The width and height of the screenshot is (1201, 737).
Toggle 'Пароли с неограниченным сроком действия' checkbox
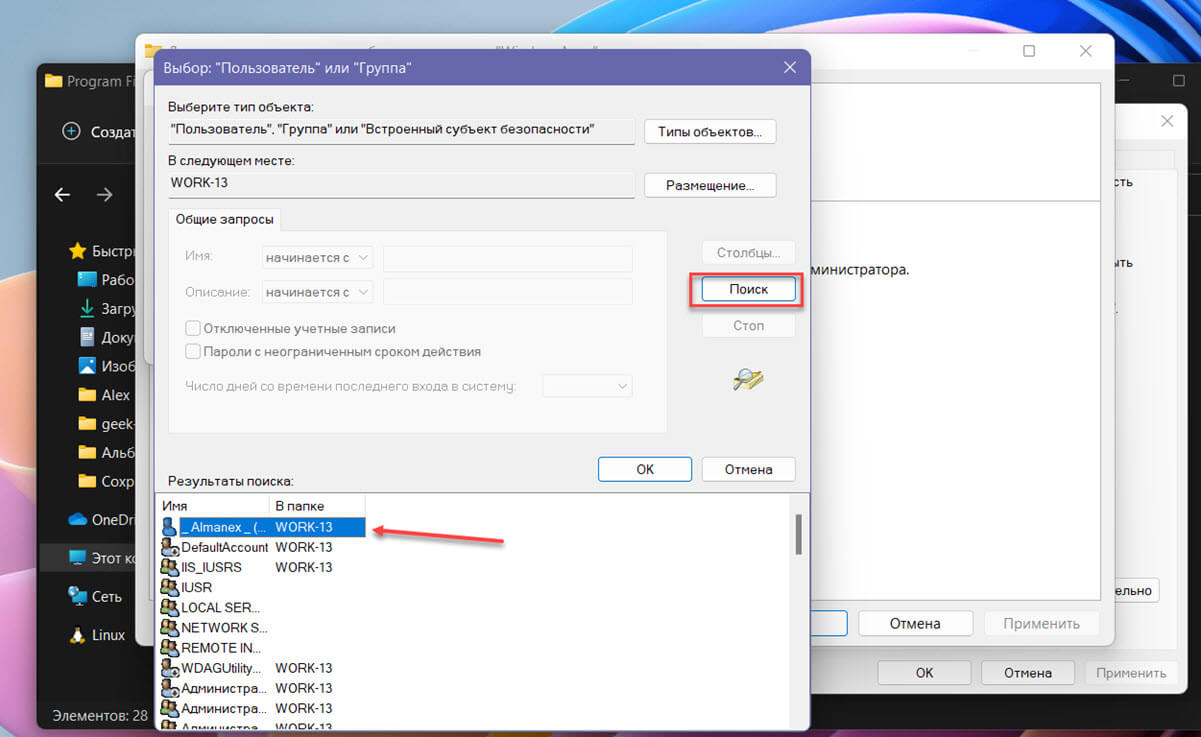[193, 352]
